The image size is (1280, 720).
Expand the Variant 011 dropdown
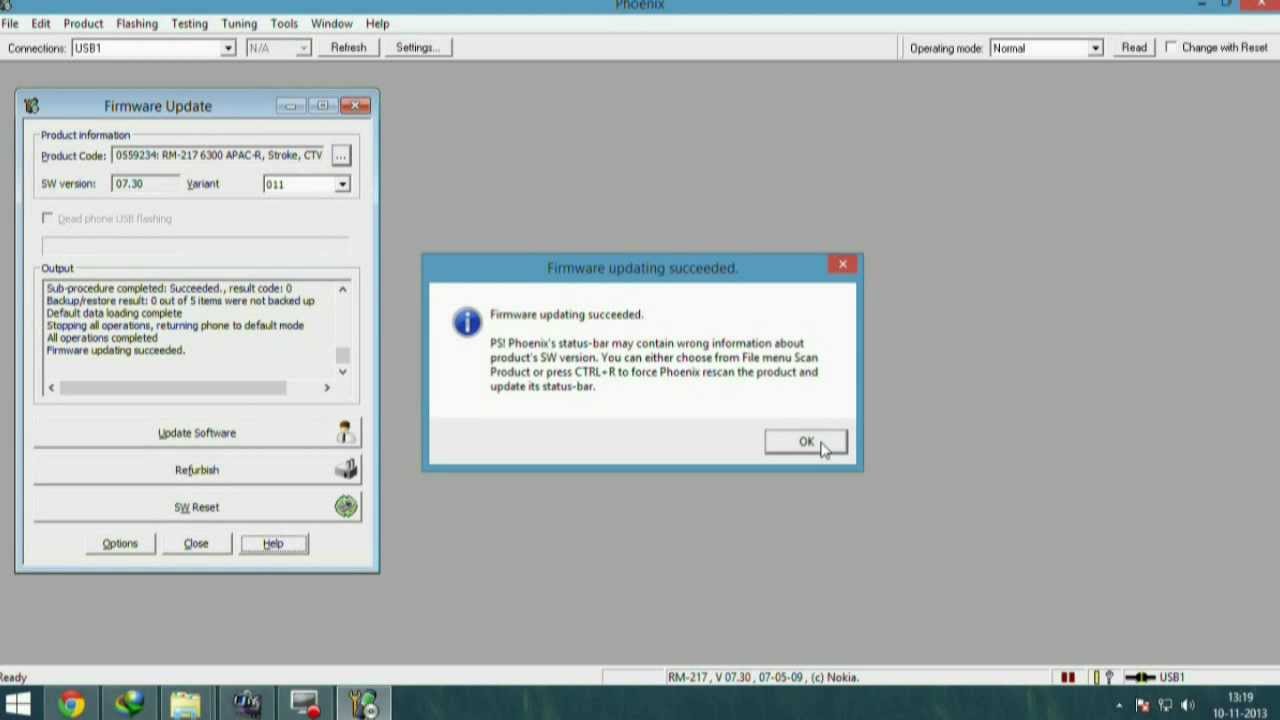pyautogui.click(x=342, y=184)
